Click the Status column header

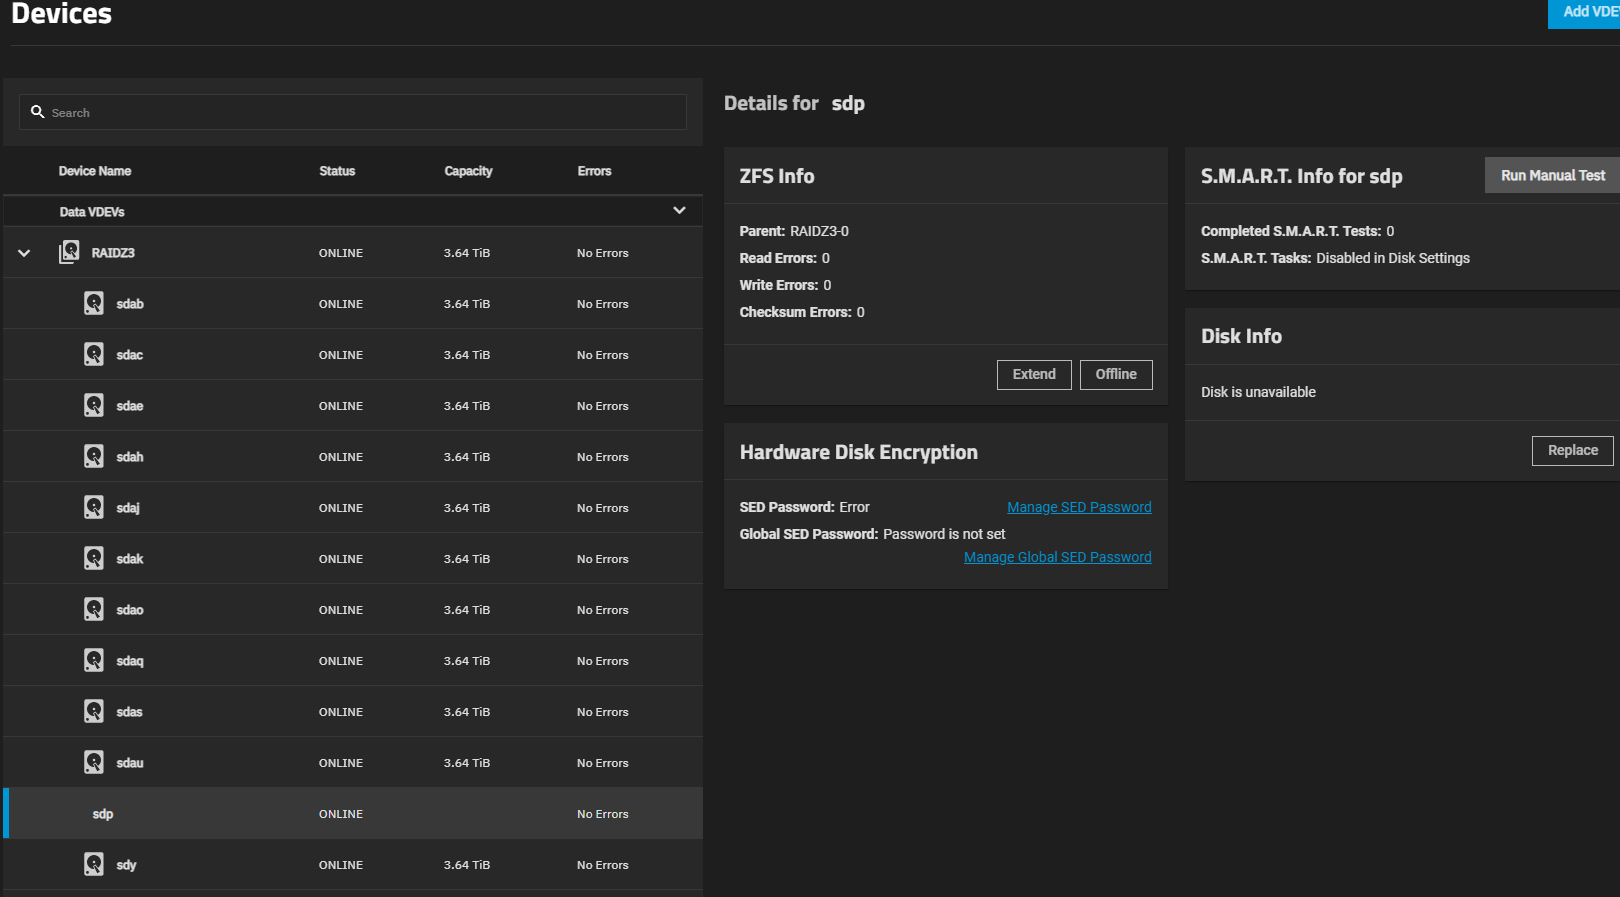(337, 171)
